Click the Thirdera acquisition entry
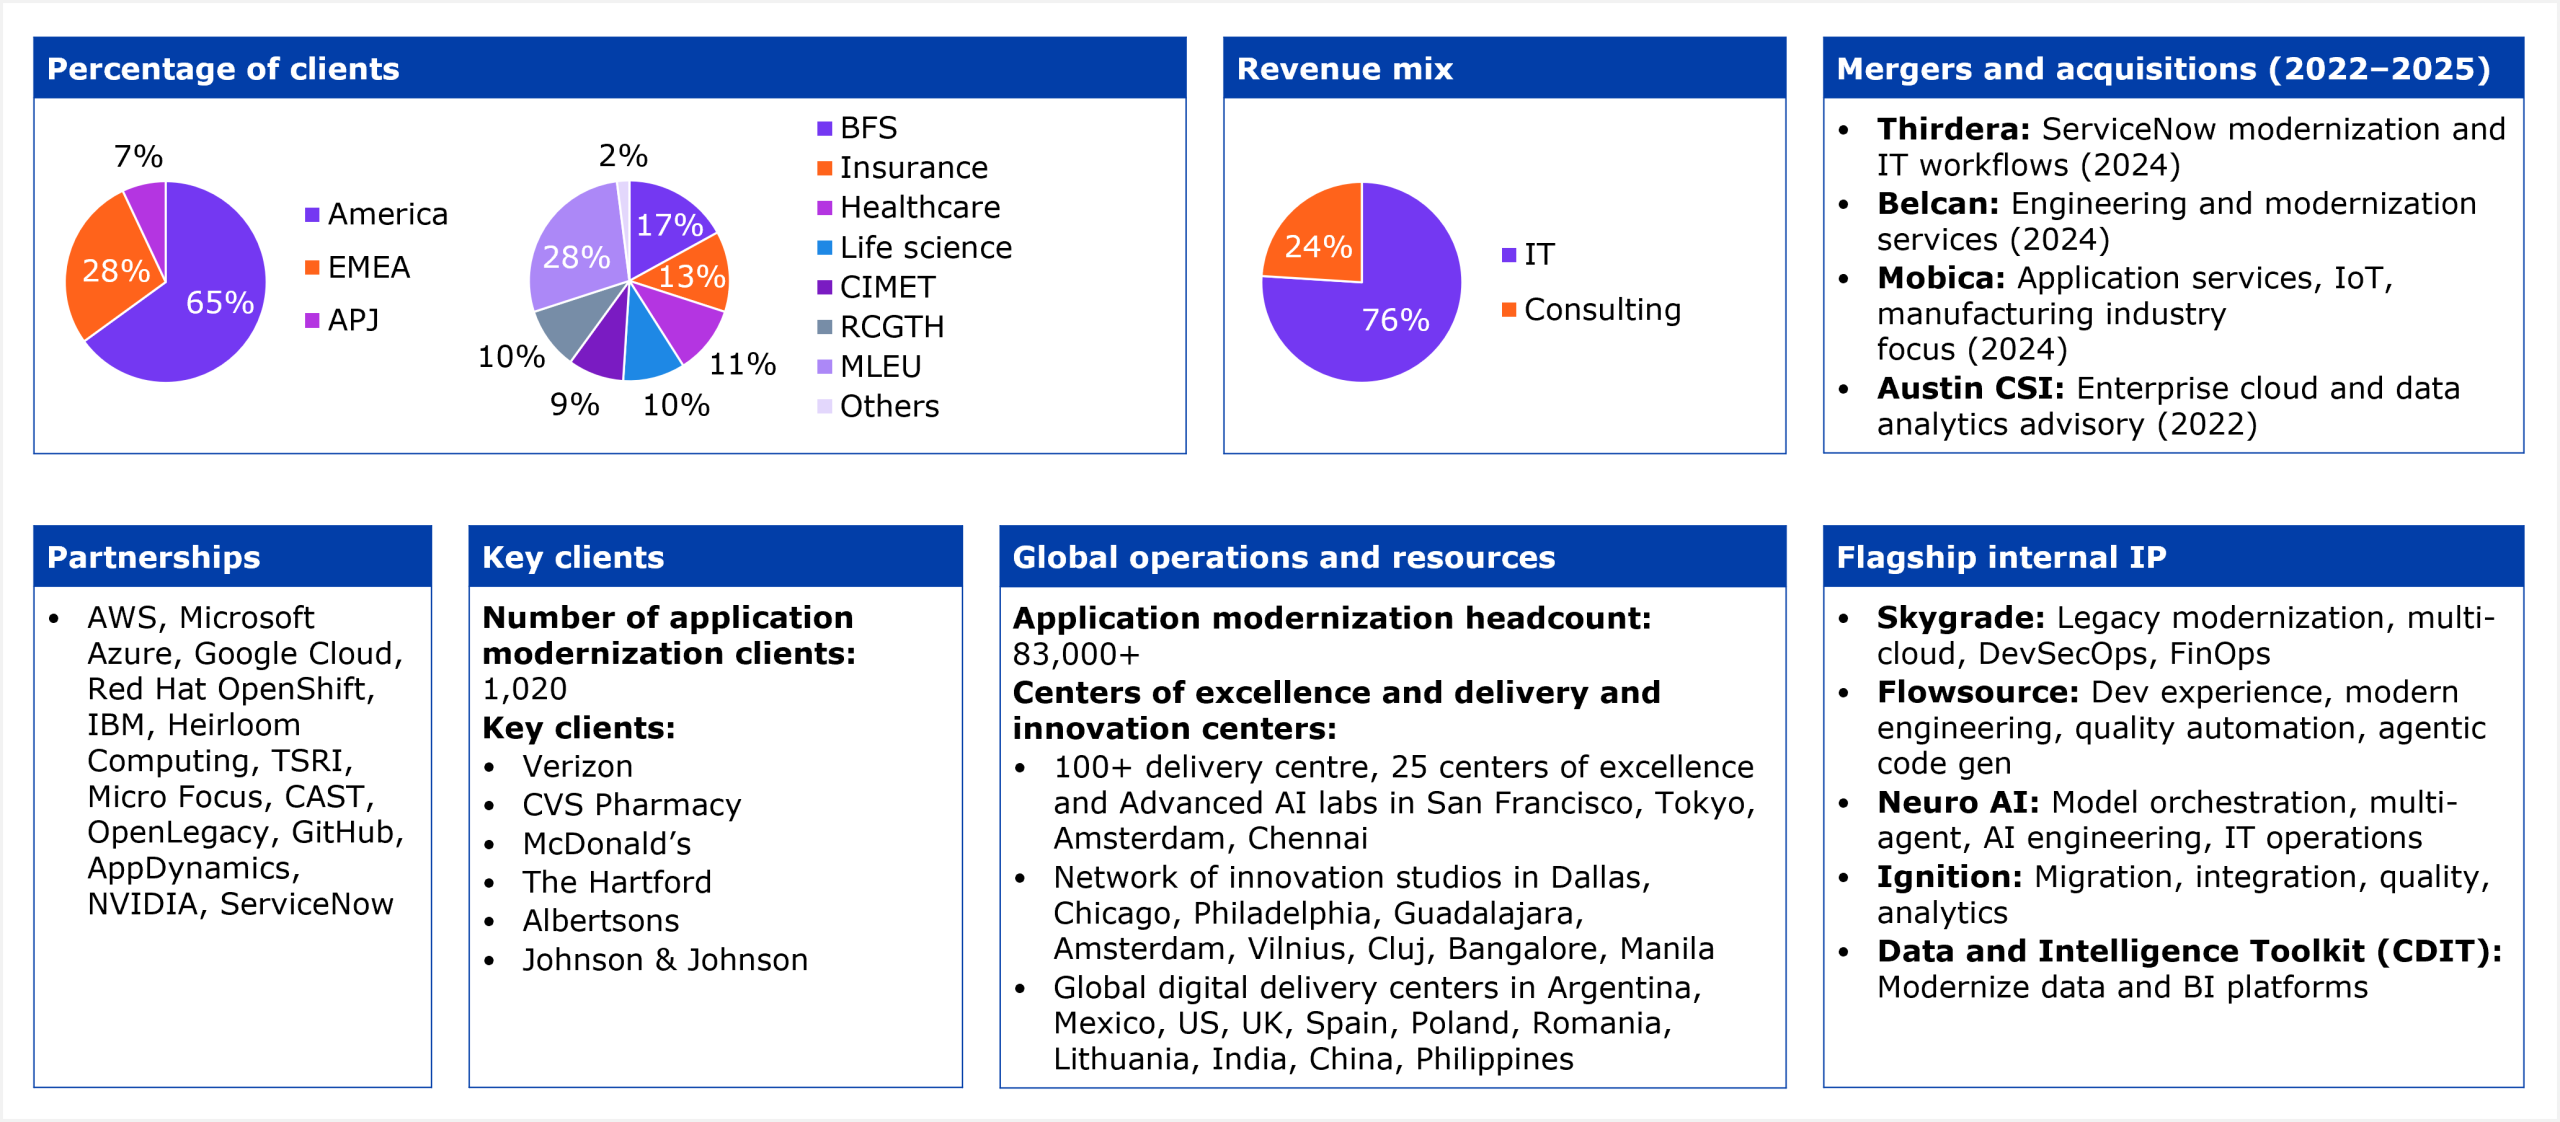 [x=1952, y=130]
